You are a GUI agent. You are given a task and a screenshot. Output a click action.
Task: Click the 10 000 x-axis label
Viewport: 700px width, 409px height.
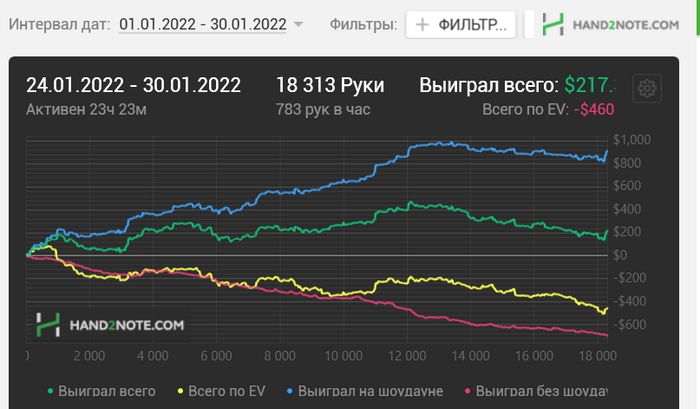pyautogui.click(x=343, y=356)
